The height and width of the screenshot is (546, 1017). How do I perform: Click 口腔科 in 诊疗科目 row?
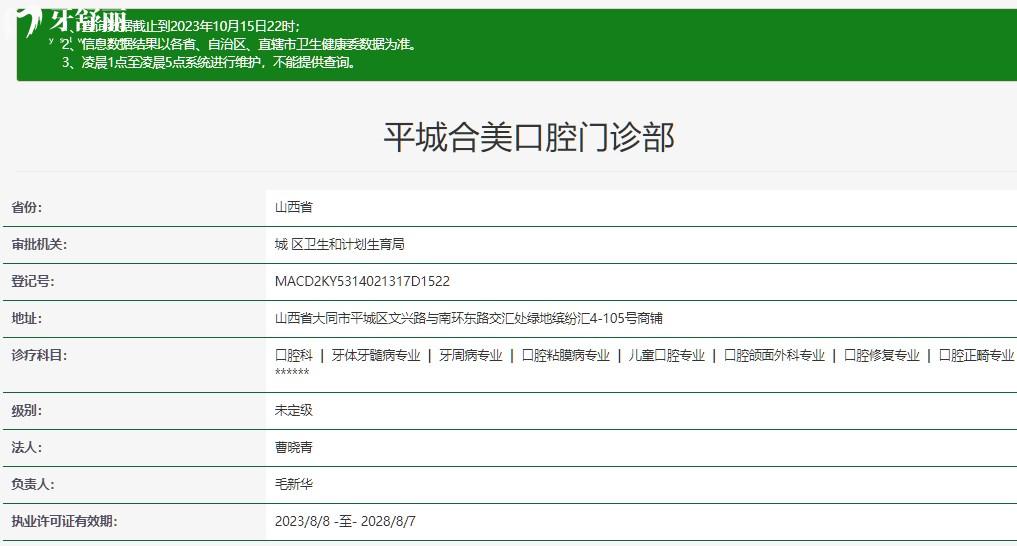[x=294, y=355]
